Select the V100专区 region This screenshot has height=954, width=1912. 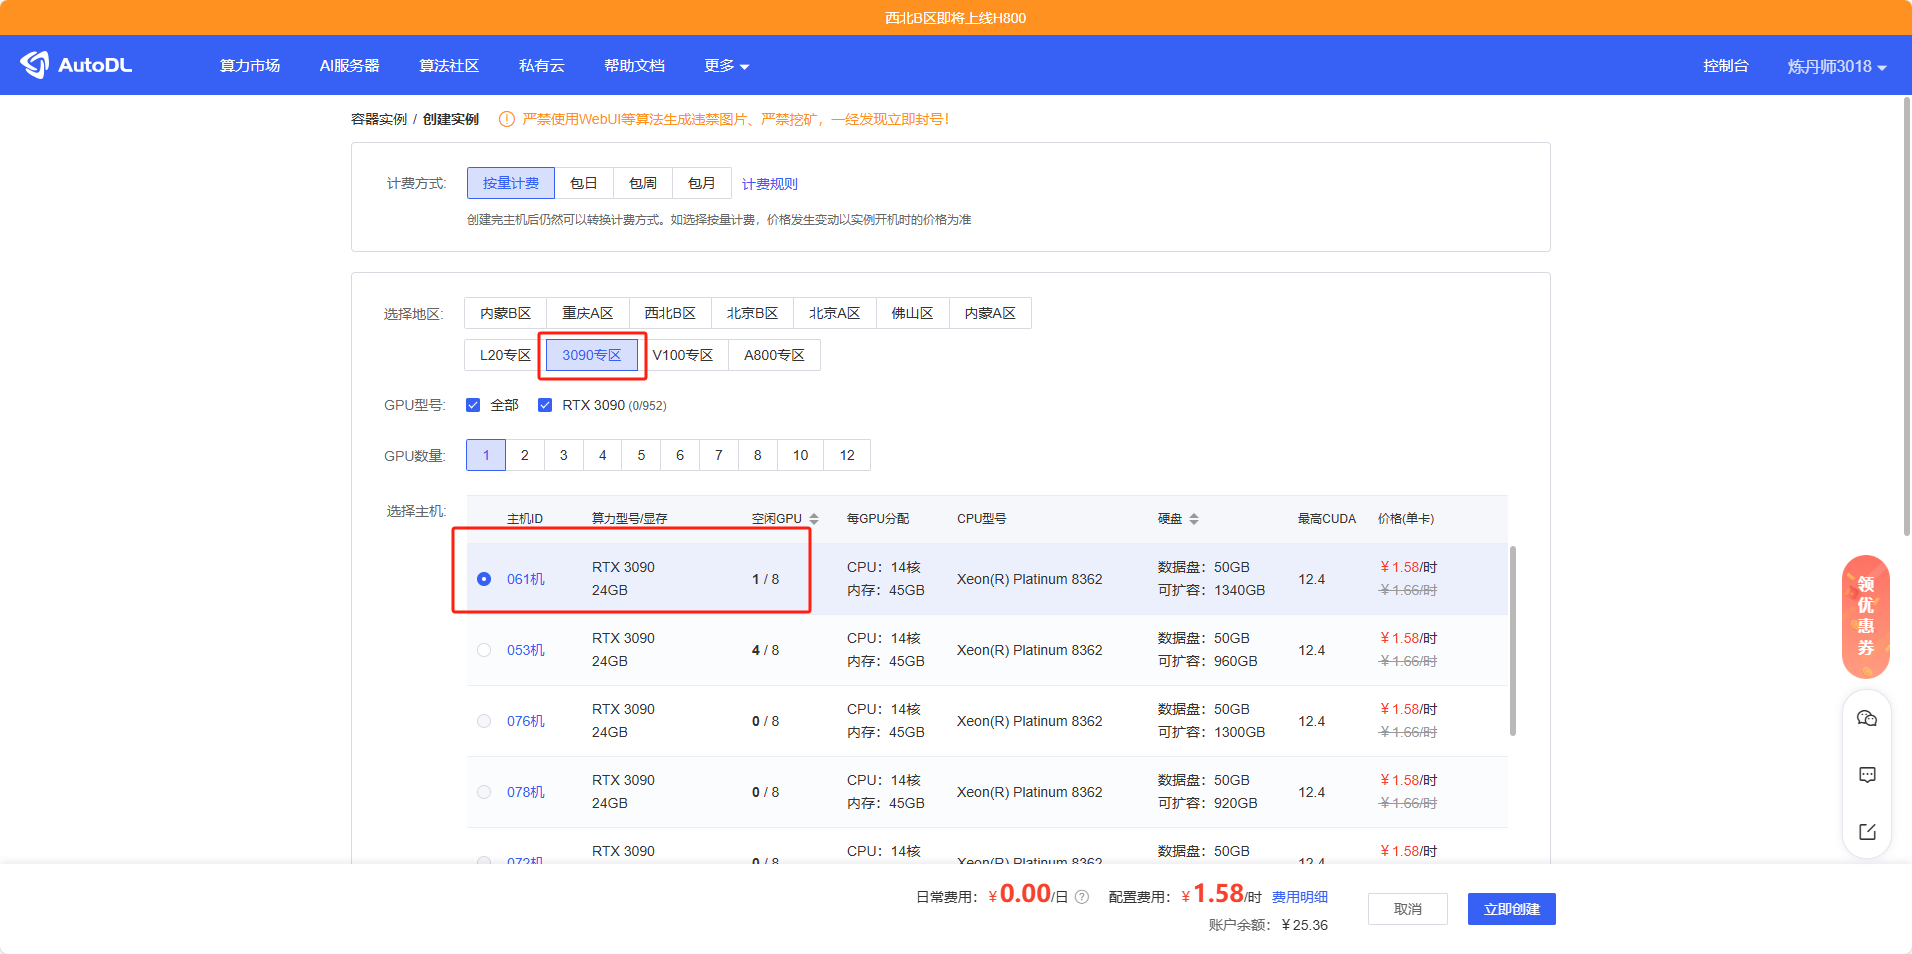tap(683, 355)
